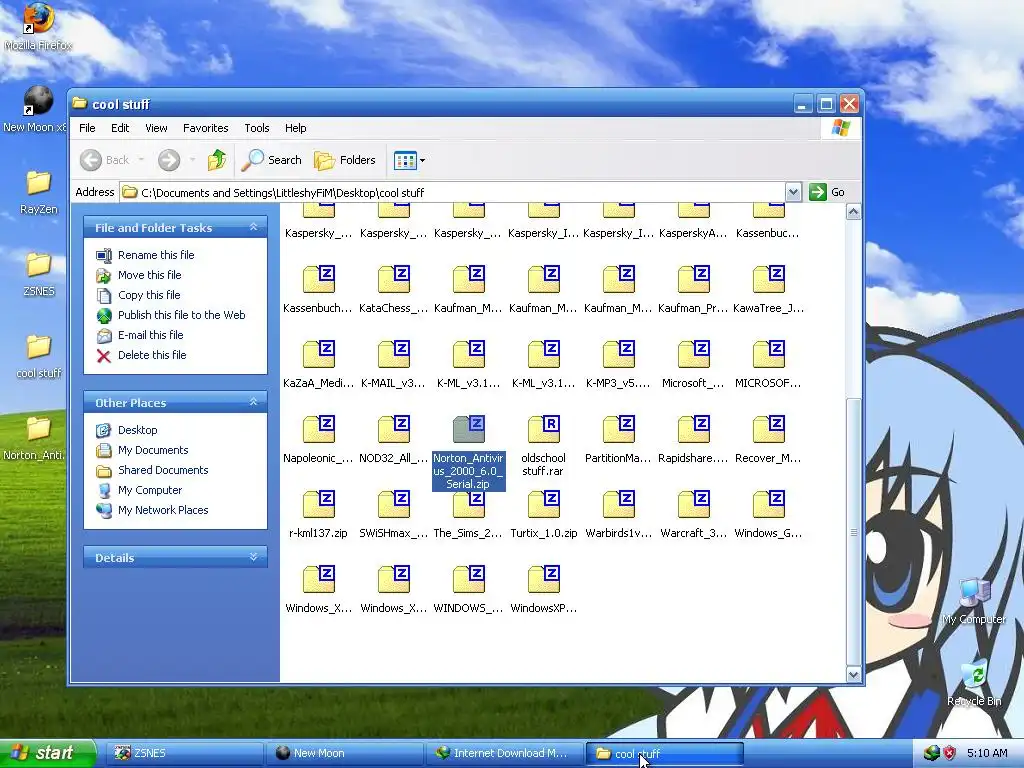This screenshot has height=768, width=1024.
Task: Open the Favorites menu
Action: click(x=206, y=128)
